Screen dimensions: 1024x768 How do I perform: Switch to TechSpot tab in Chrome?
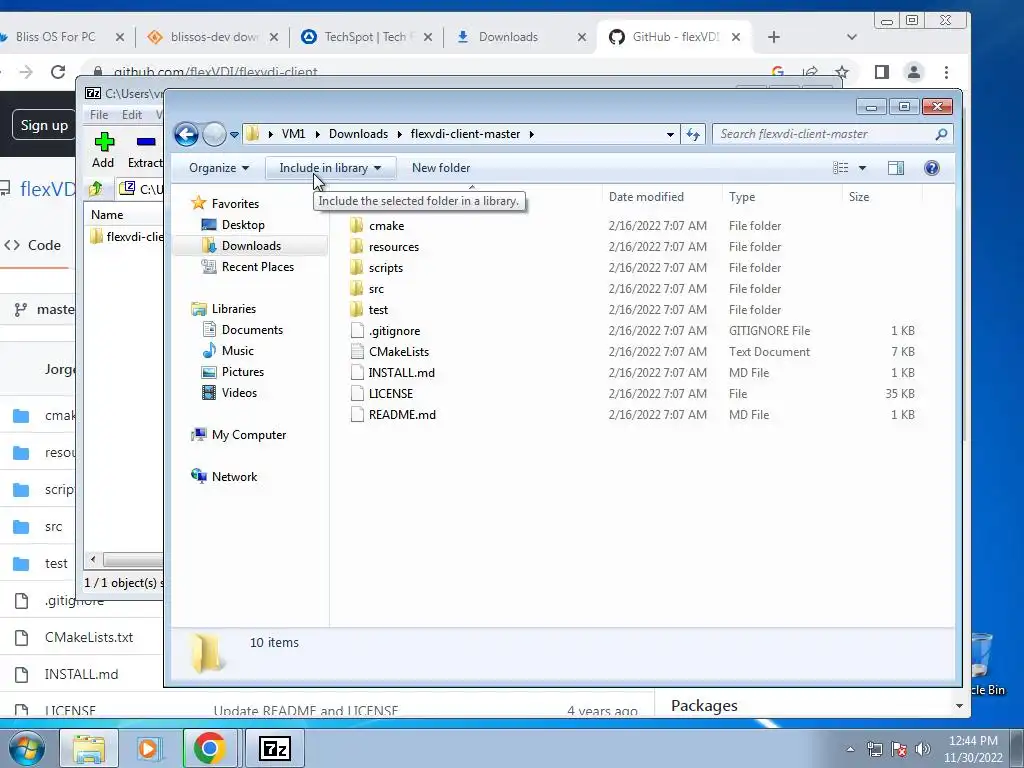tap(368, 37)
